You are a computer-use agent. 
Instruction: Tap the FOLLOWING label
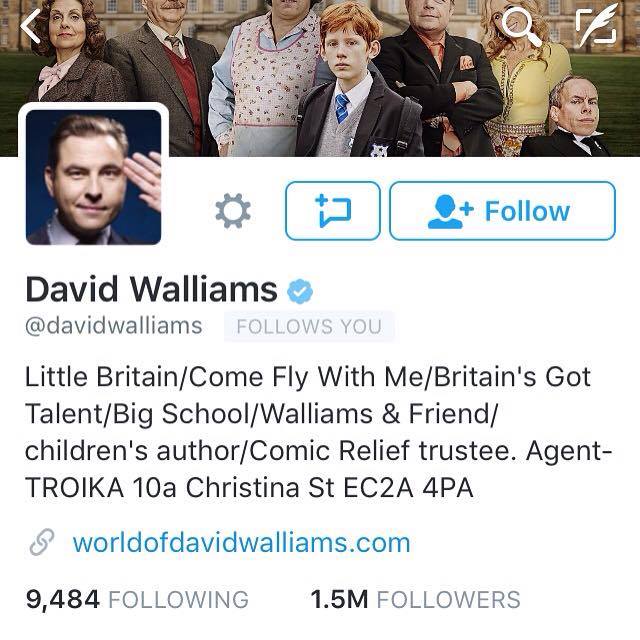click(178, 599)
